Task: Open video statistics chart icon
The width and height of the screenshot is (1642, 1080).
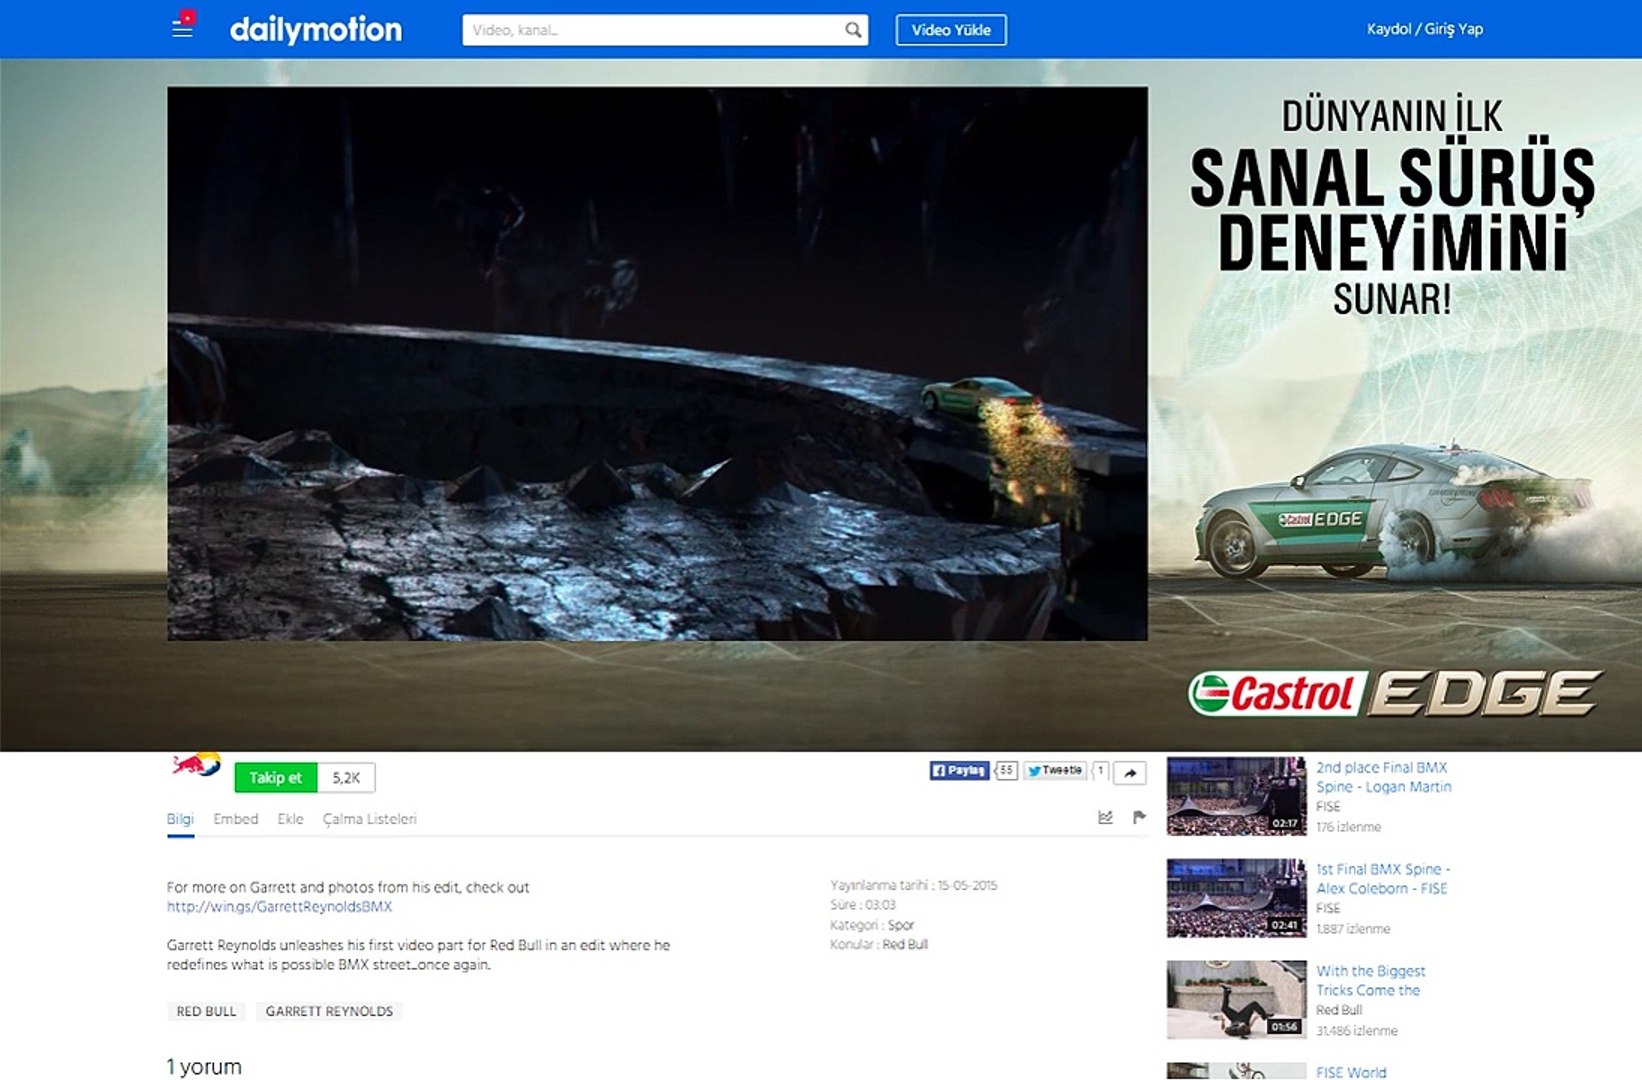Action: [1103, 817]
